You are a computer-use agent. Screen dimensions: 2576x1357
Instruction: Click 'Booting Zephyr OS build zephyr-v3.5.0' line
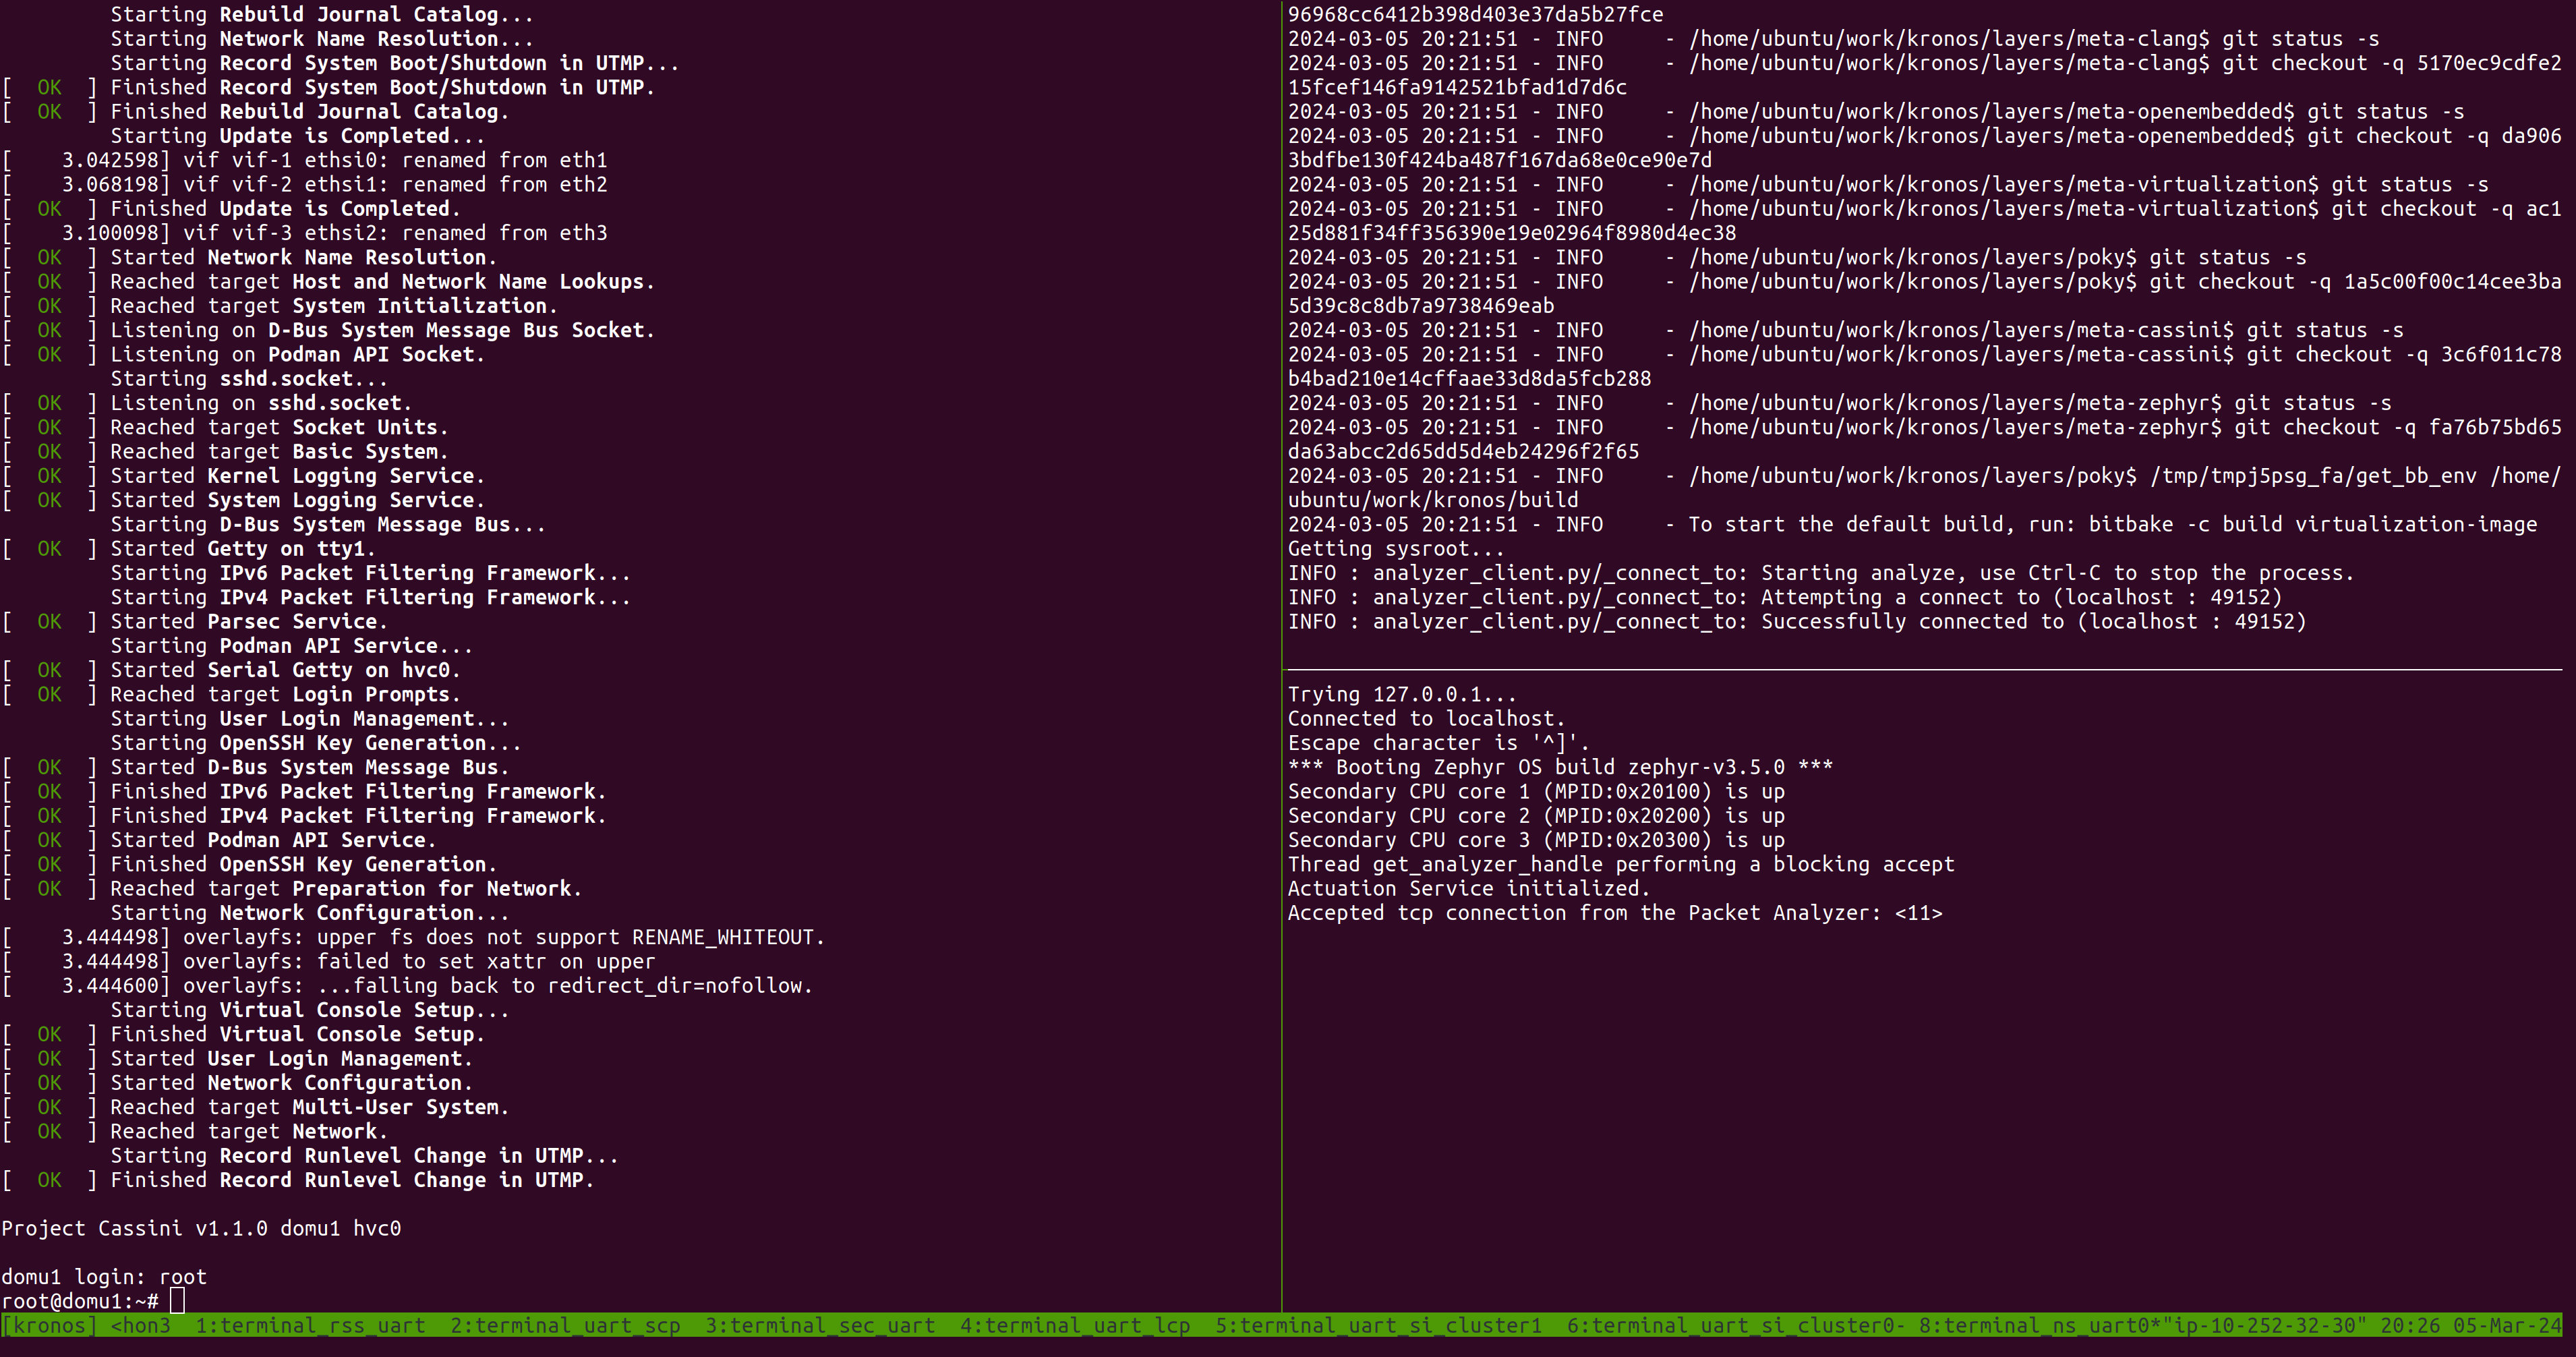pos(1560,768)
